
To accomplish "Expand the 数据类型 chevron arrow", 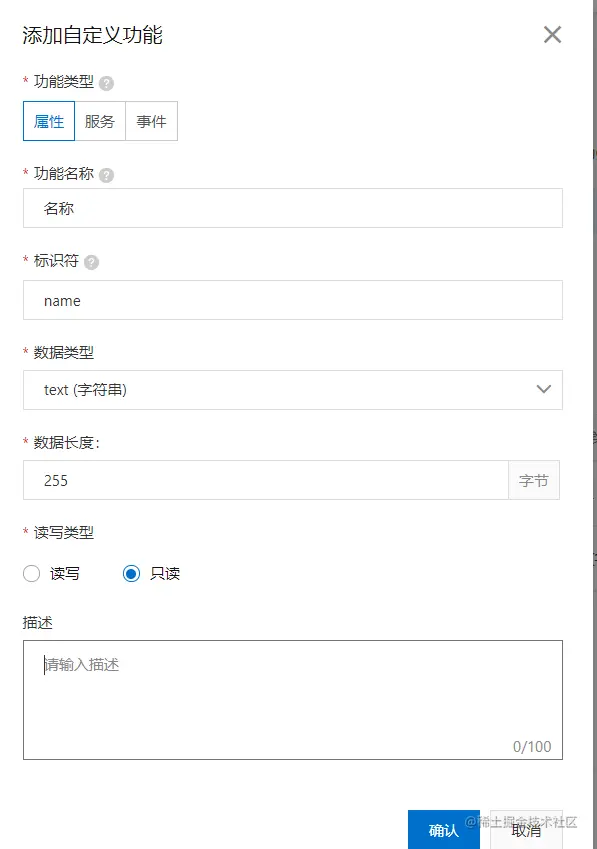I will point(543,389).
